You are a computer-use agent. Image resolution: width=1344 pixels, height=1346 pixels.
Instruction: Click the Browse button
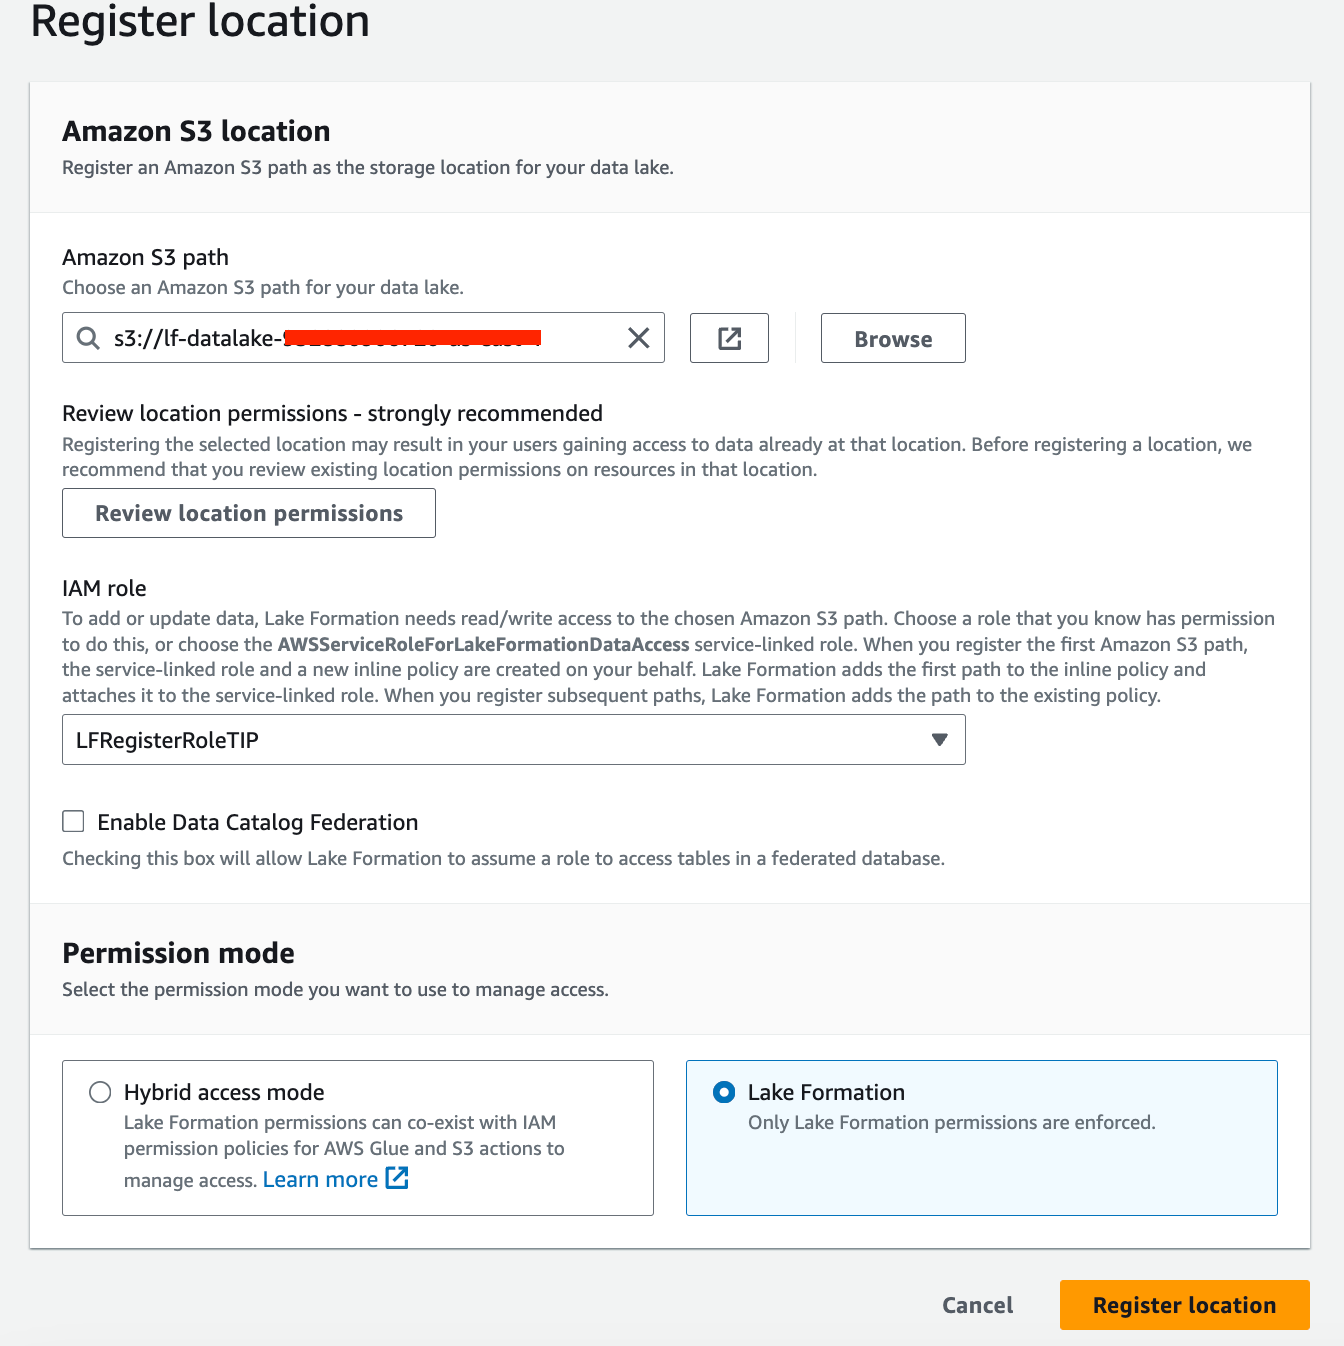892,338
